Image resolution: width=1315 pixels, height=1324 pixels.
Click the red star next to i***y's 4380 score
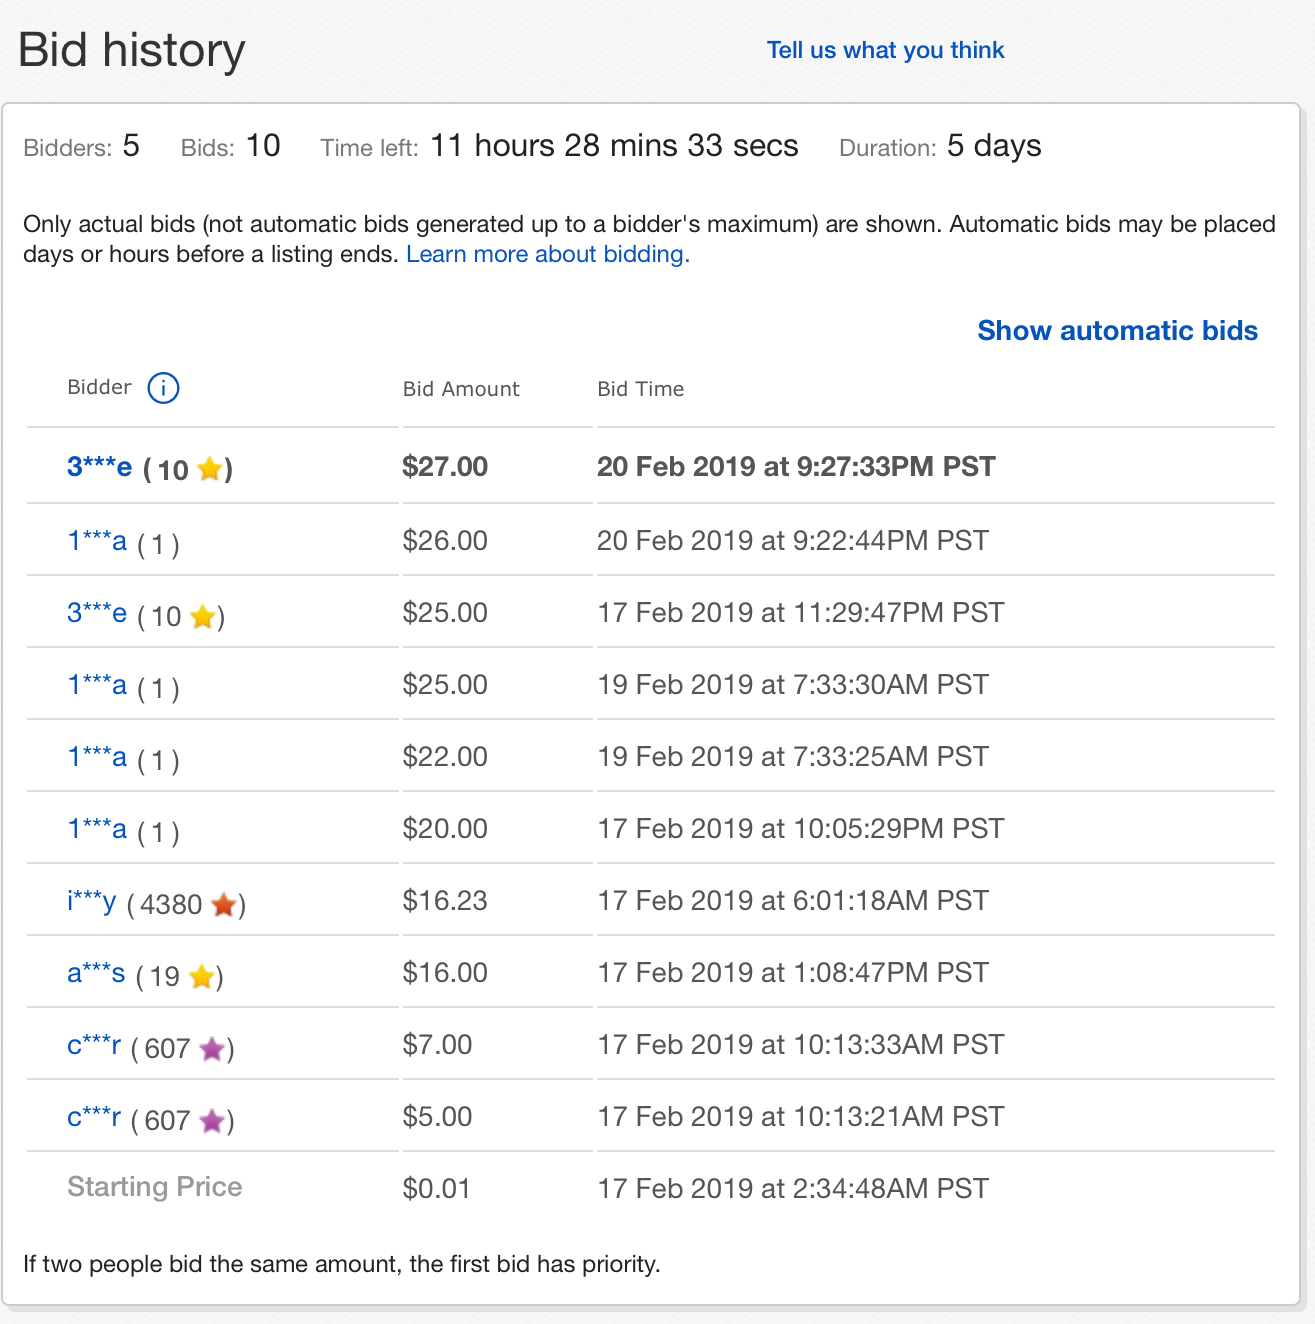(x=224, y=905)
